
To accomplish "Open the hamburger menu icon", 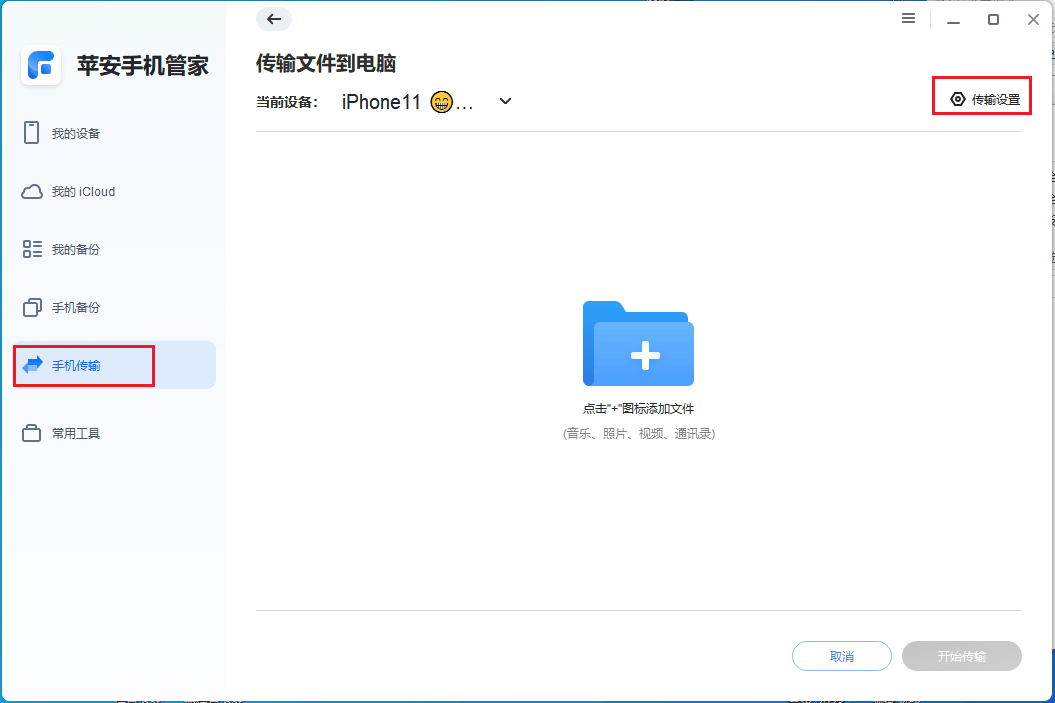I will pyautogui.click(x=908, y=18).
